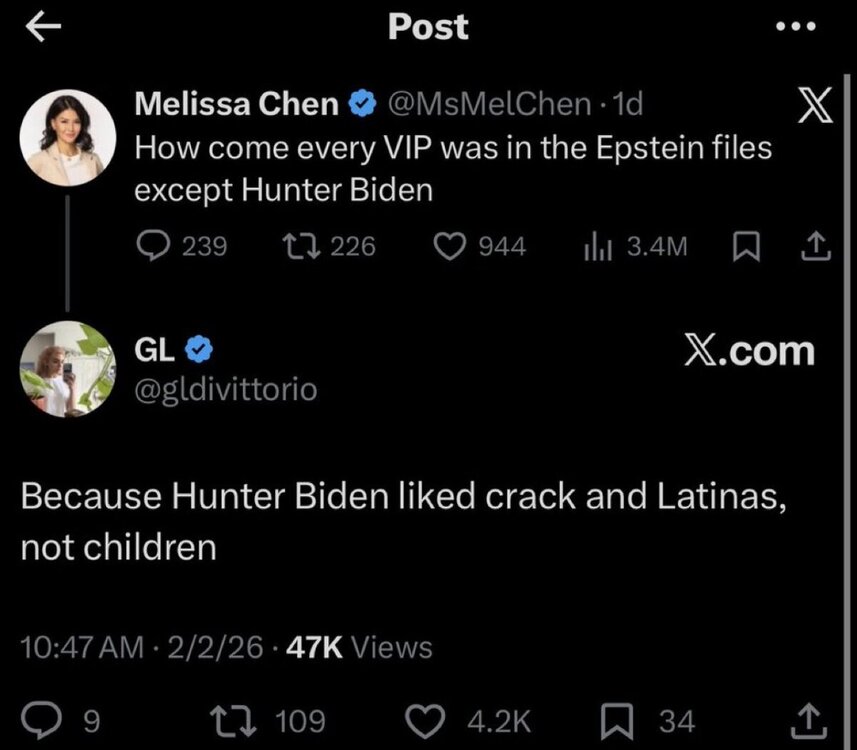View analytics showing 3.4M views
857x750 pixels.
(x=596, y=245)
